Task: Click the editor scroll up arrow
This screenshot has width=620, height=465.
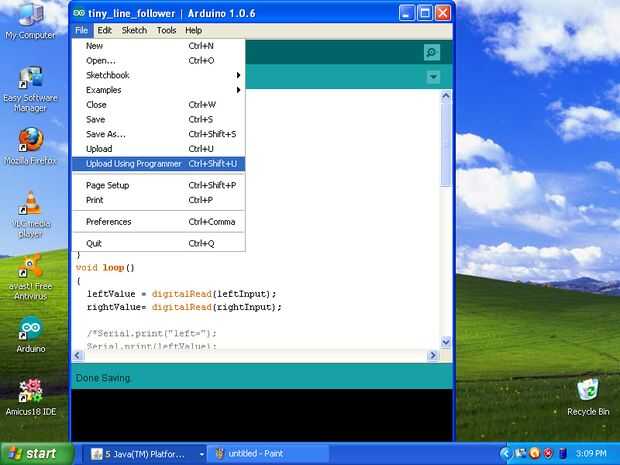Action: pyautogui.click(x=446, y=96)
